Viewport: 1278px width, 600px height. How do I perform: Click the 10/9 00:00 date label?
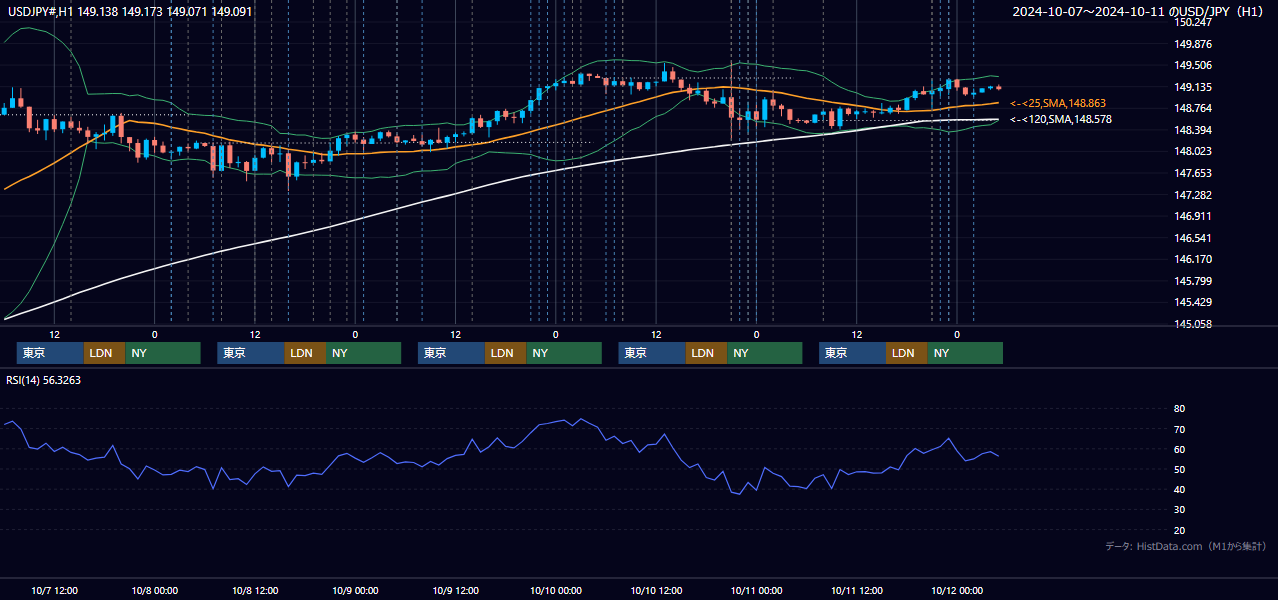point(355,590)
